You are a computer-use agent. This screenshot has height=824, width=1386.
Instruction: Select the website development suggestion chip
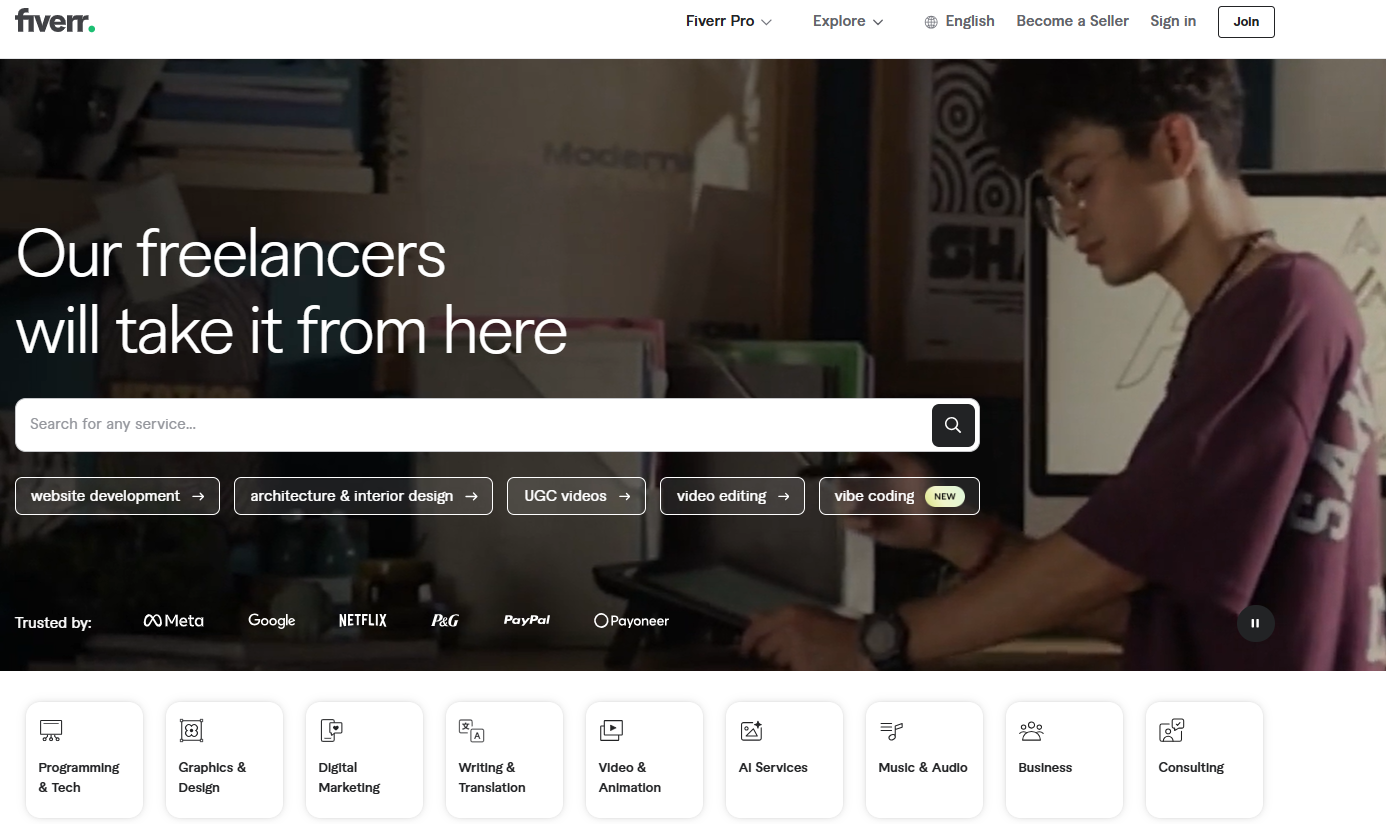click(117, 496)
